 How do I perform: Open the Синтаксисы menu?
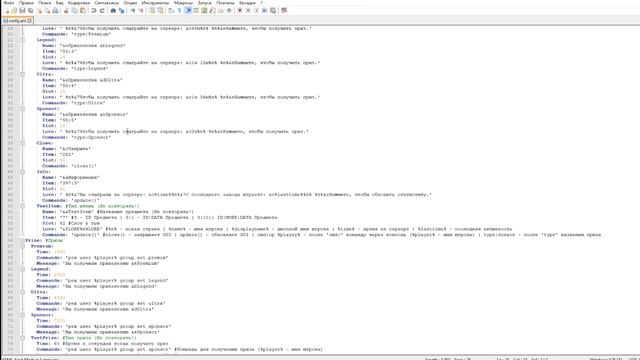107,3
